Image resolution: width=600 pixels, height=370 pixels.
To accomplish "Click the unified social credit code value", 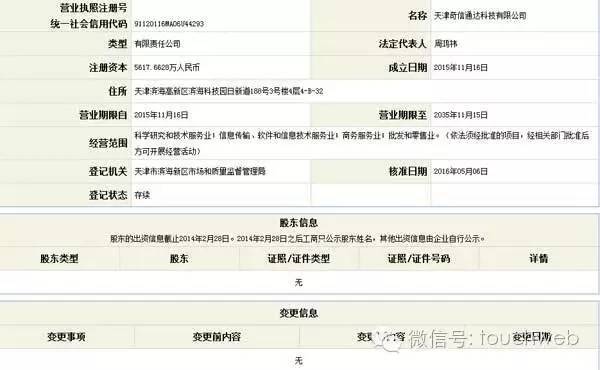I will [x=169, y=24].
